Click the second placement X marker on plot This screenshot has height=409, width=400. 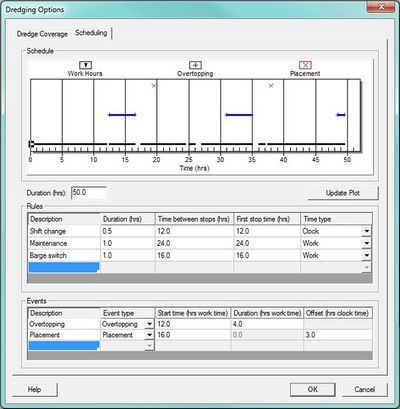(x=271, y=86)
